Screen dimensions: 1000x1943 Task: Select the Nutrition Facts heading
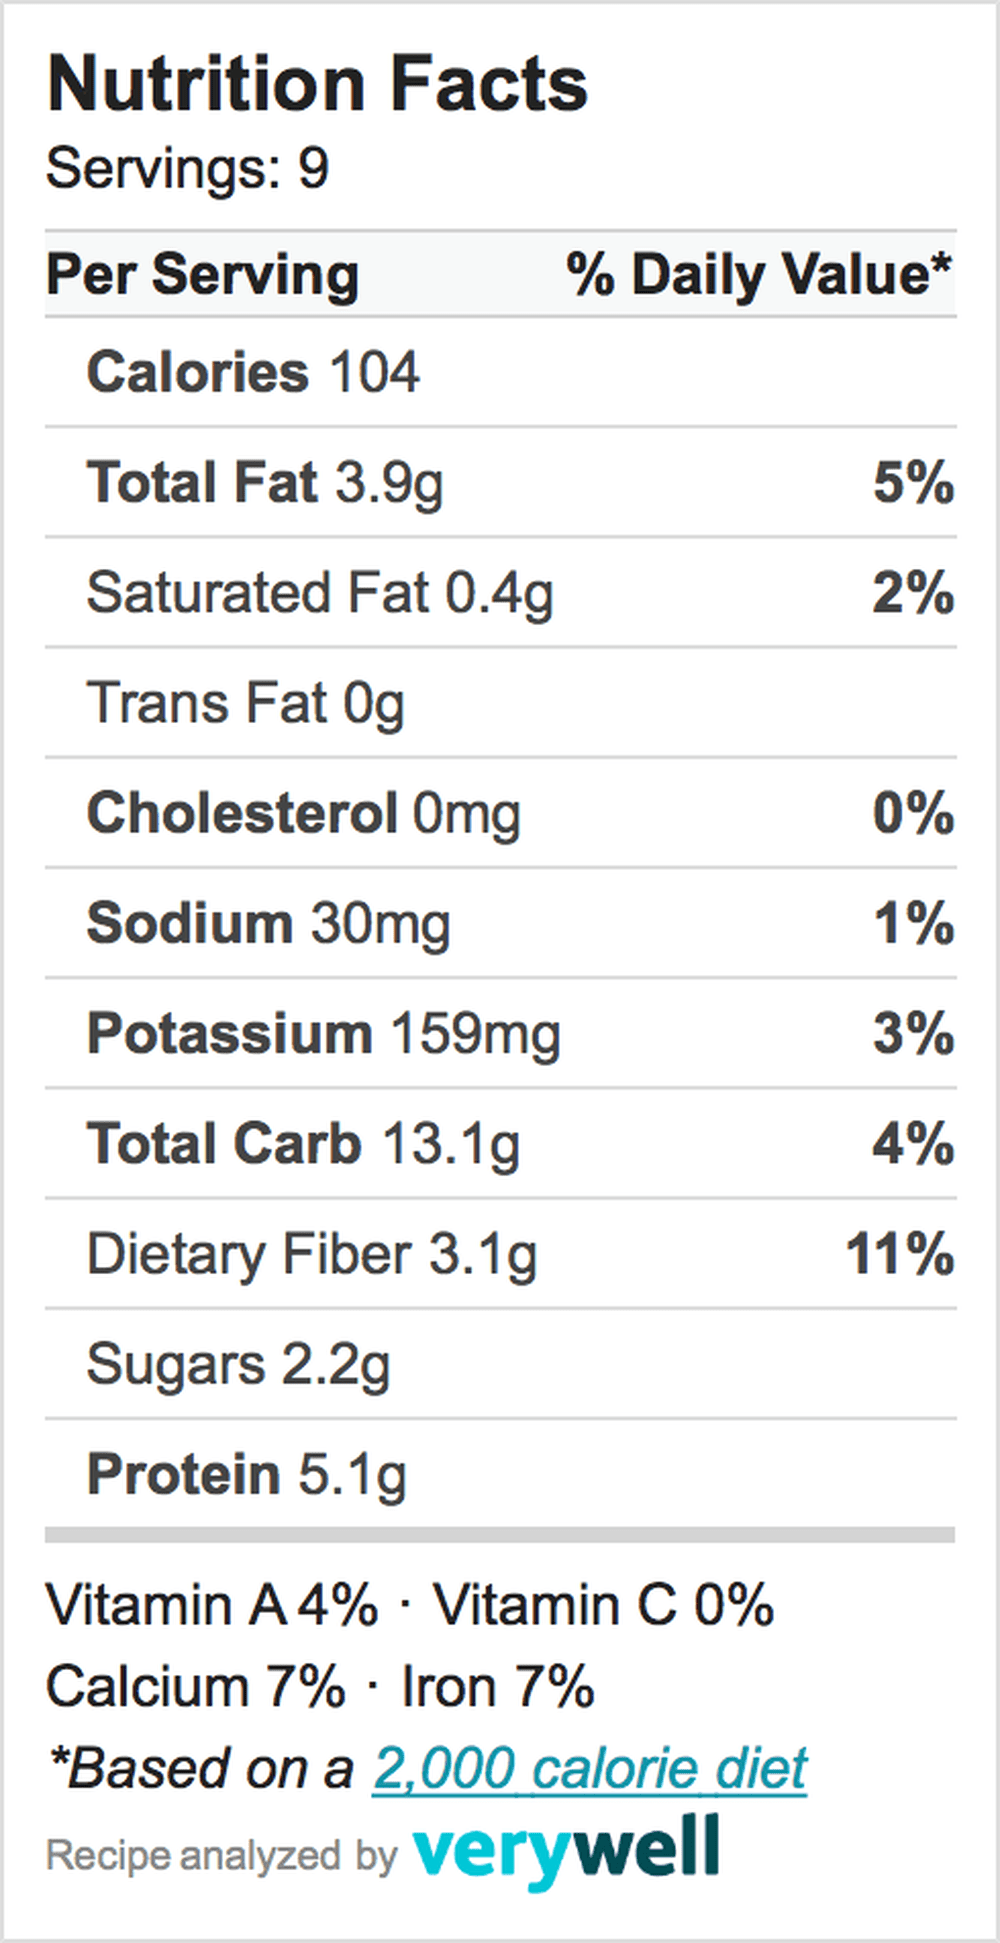[x=317, y=83]
